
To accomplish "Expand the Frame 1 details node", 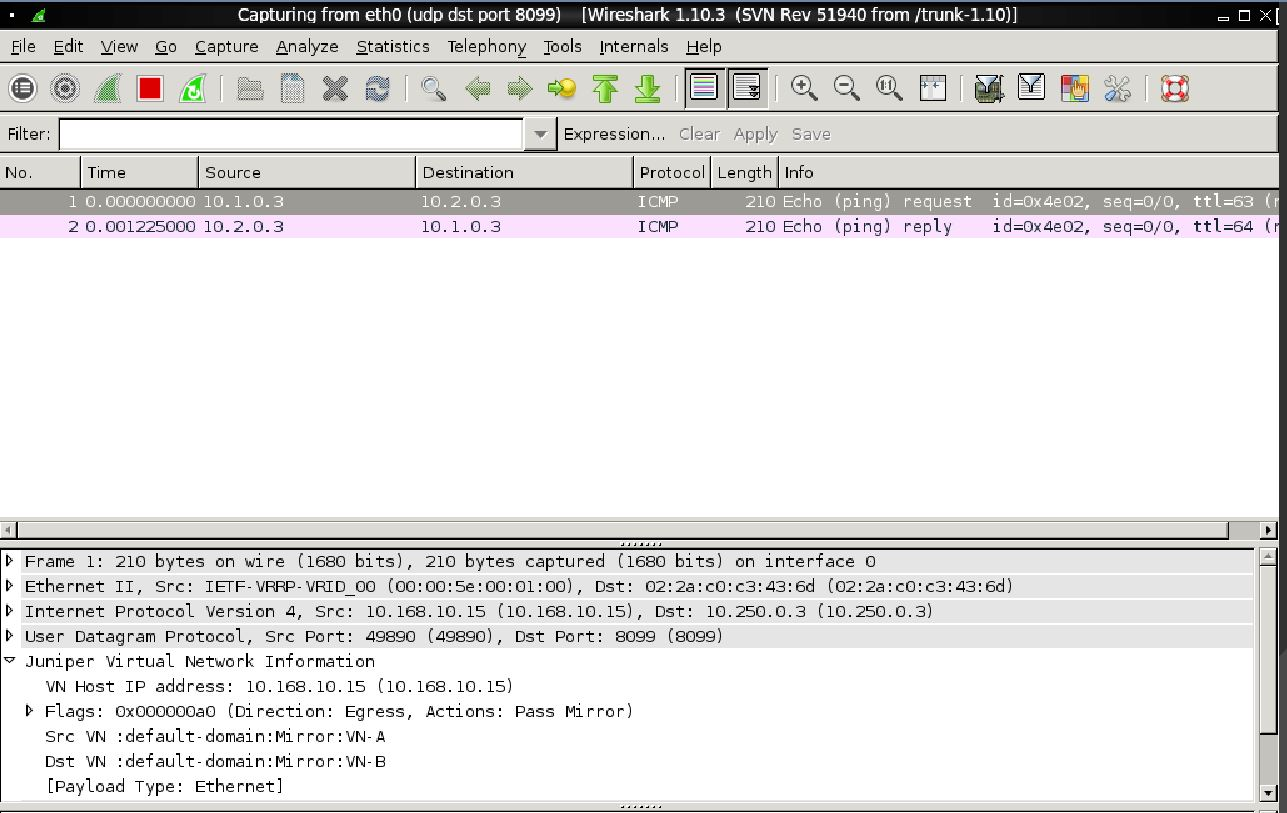I will 10,561.
